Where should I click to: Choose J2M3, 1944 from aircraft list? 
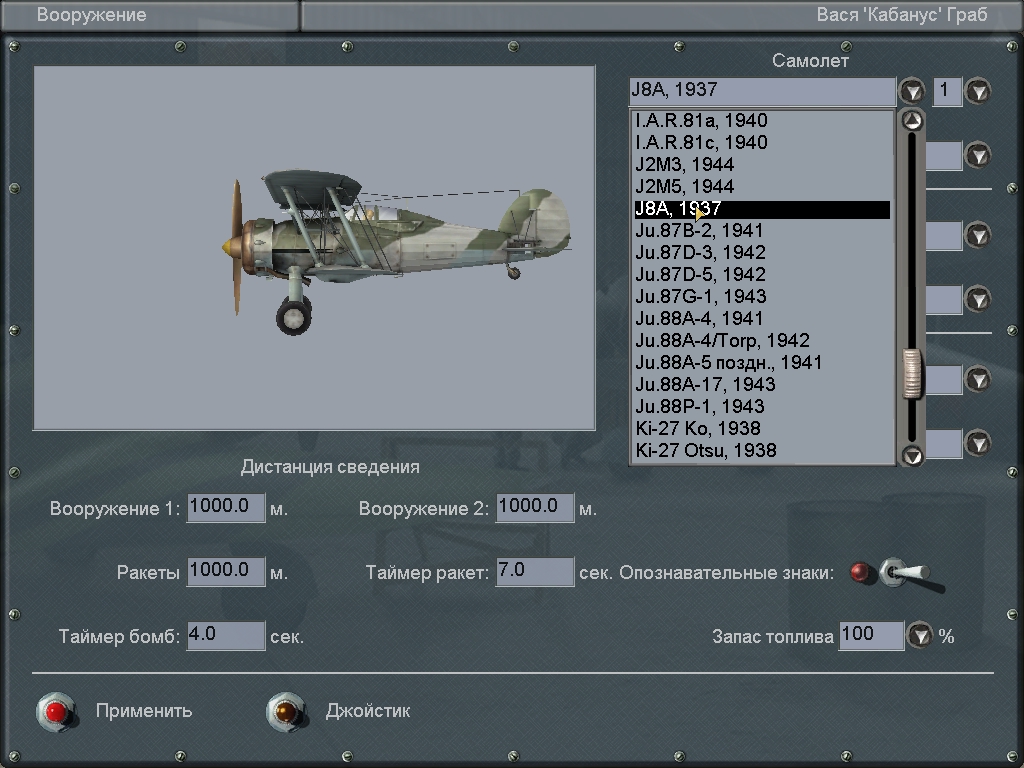(762, 165)
